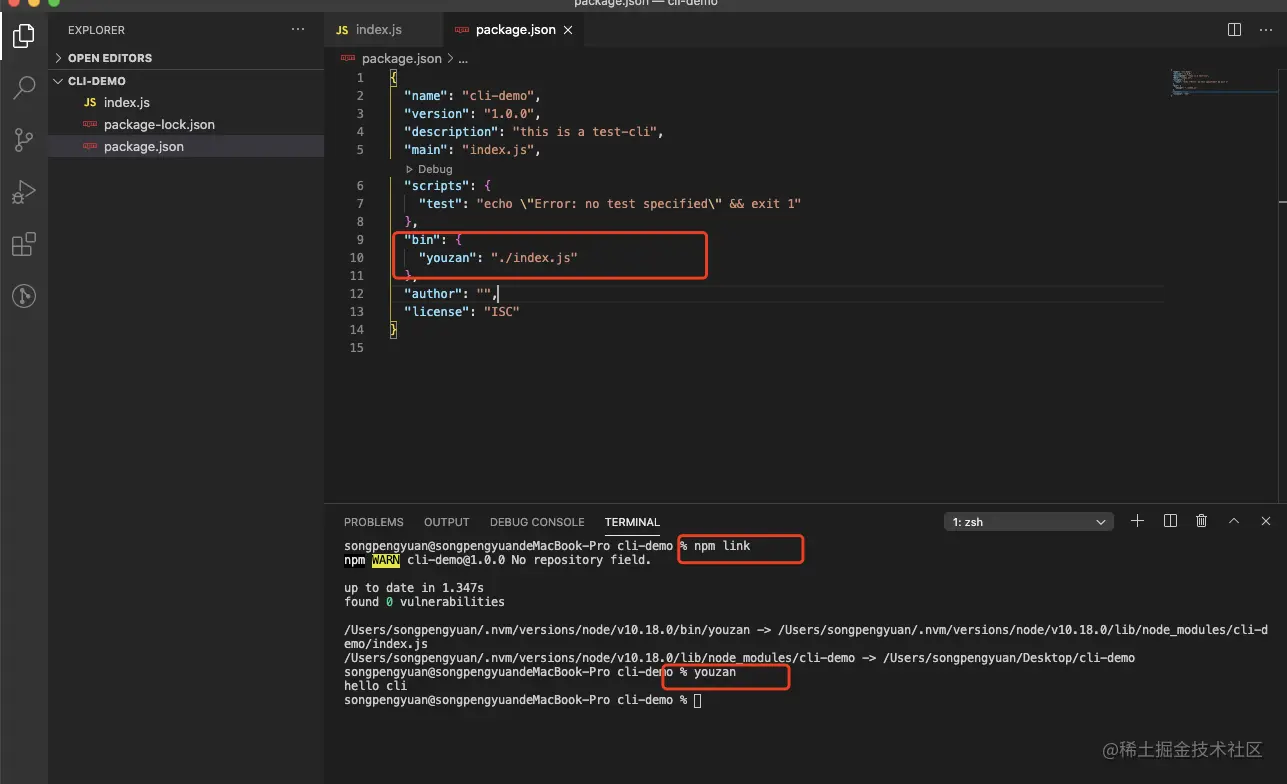The width and height of the screenshot is (1287, 784).
Task: Open Explorer more actions ellipsis
Action: click(298, 30)
